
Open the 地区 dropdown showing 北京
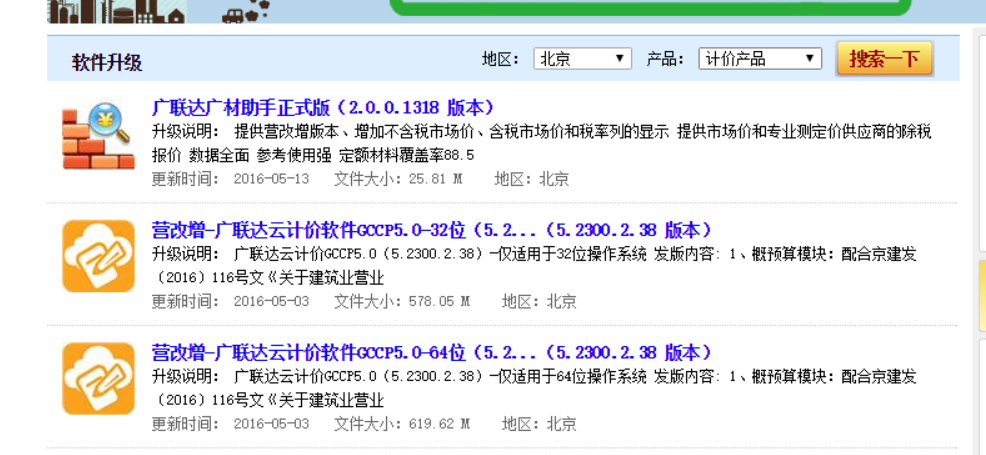click(x=582, y=59)
